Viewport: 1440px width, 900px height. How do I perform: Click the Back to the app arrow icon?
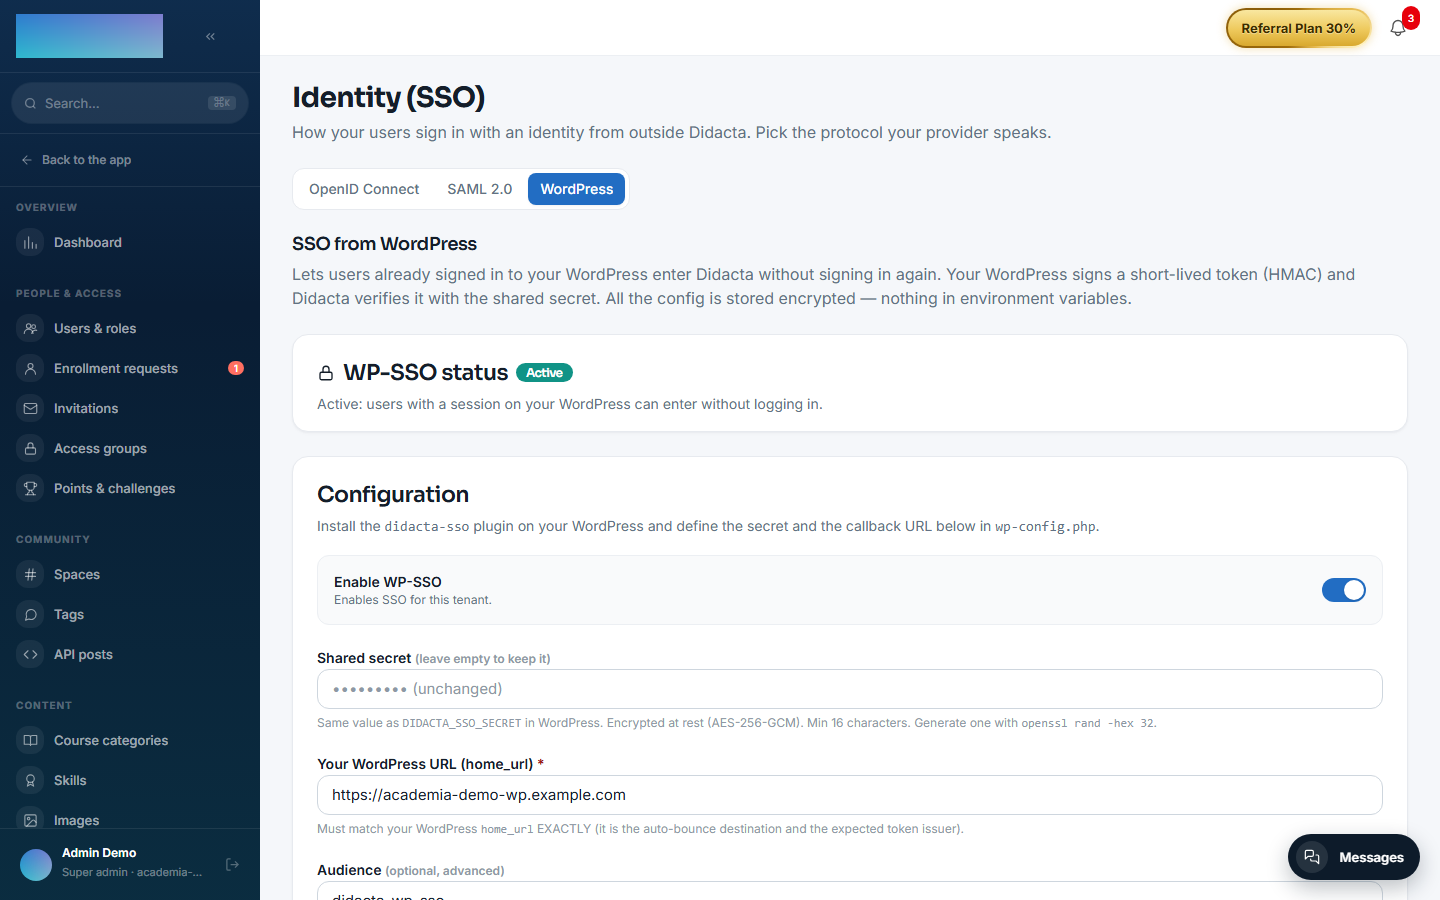(x=27, y=160)
